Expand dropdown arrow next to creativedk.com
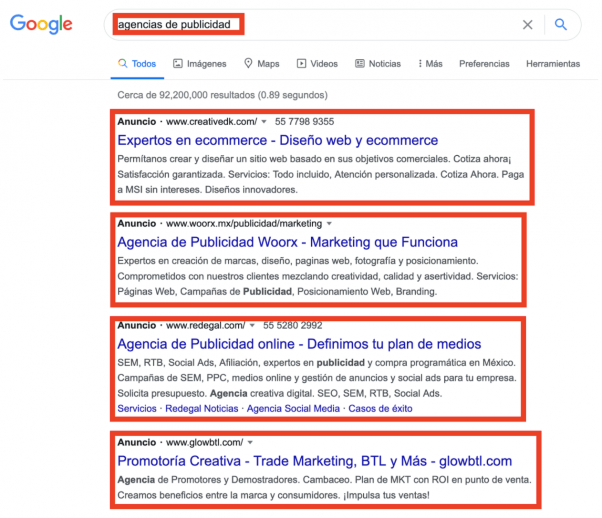This screenshot has height=518, width=602. [264, 122]
